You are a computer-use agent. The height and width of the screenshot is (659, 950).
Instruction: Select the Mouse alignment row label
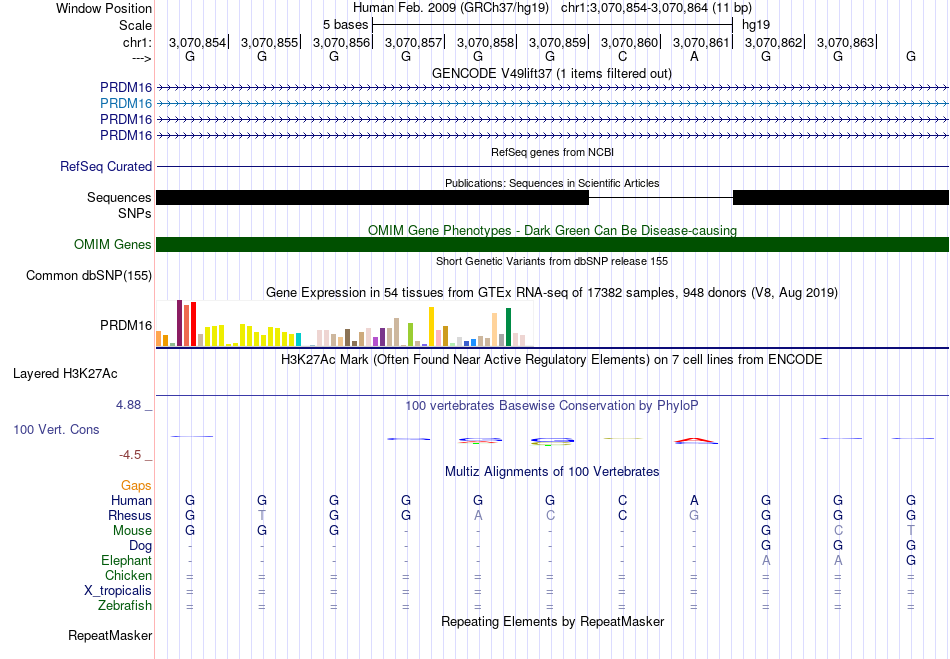(x=132, y=531)
